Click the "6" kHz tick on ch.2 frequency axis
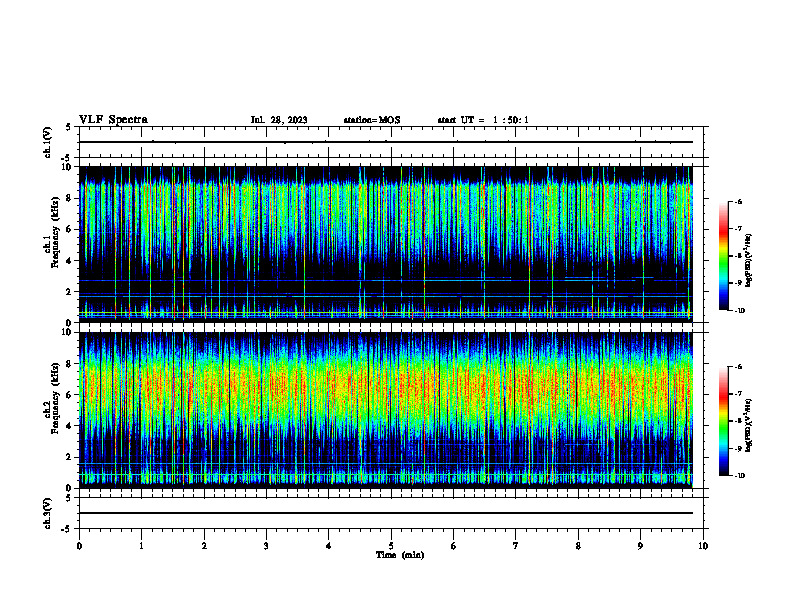The height and width of the screenshot is (612, 792). pyautogui.click(x=69, y=395)
